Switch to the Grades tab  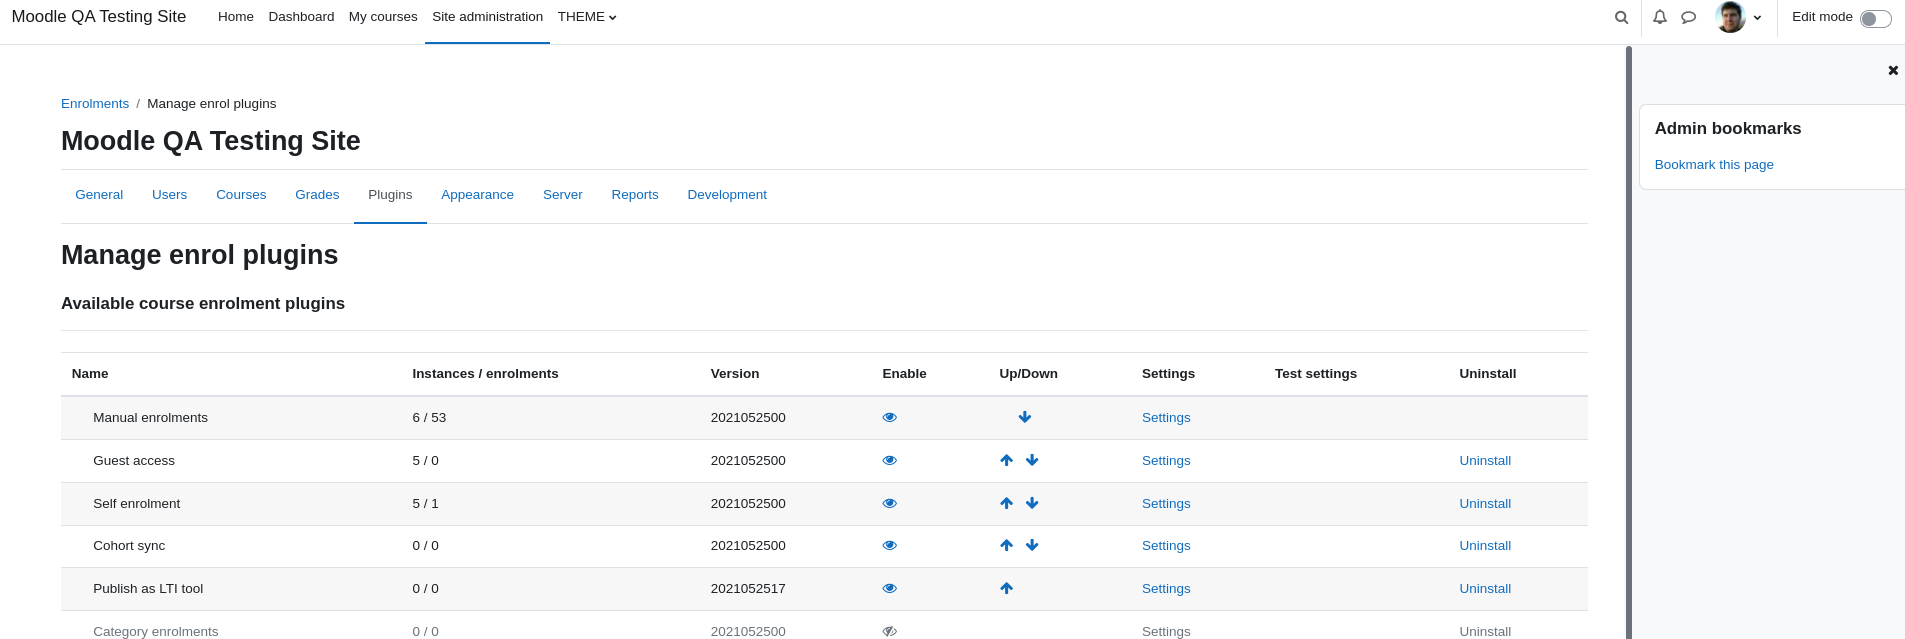click(x=317, y=195)
